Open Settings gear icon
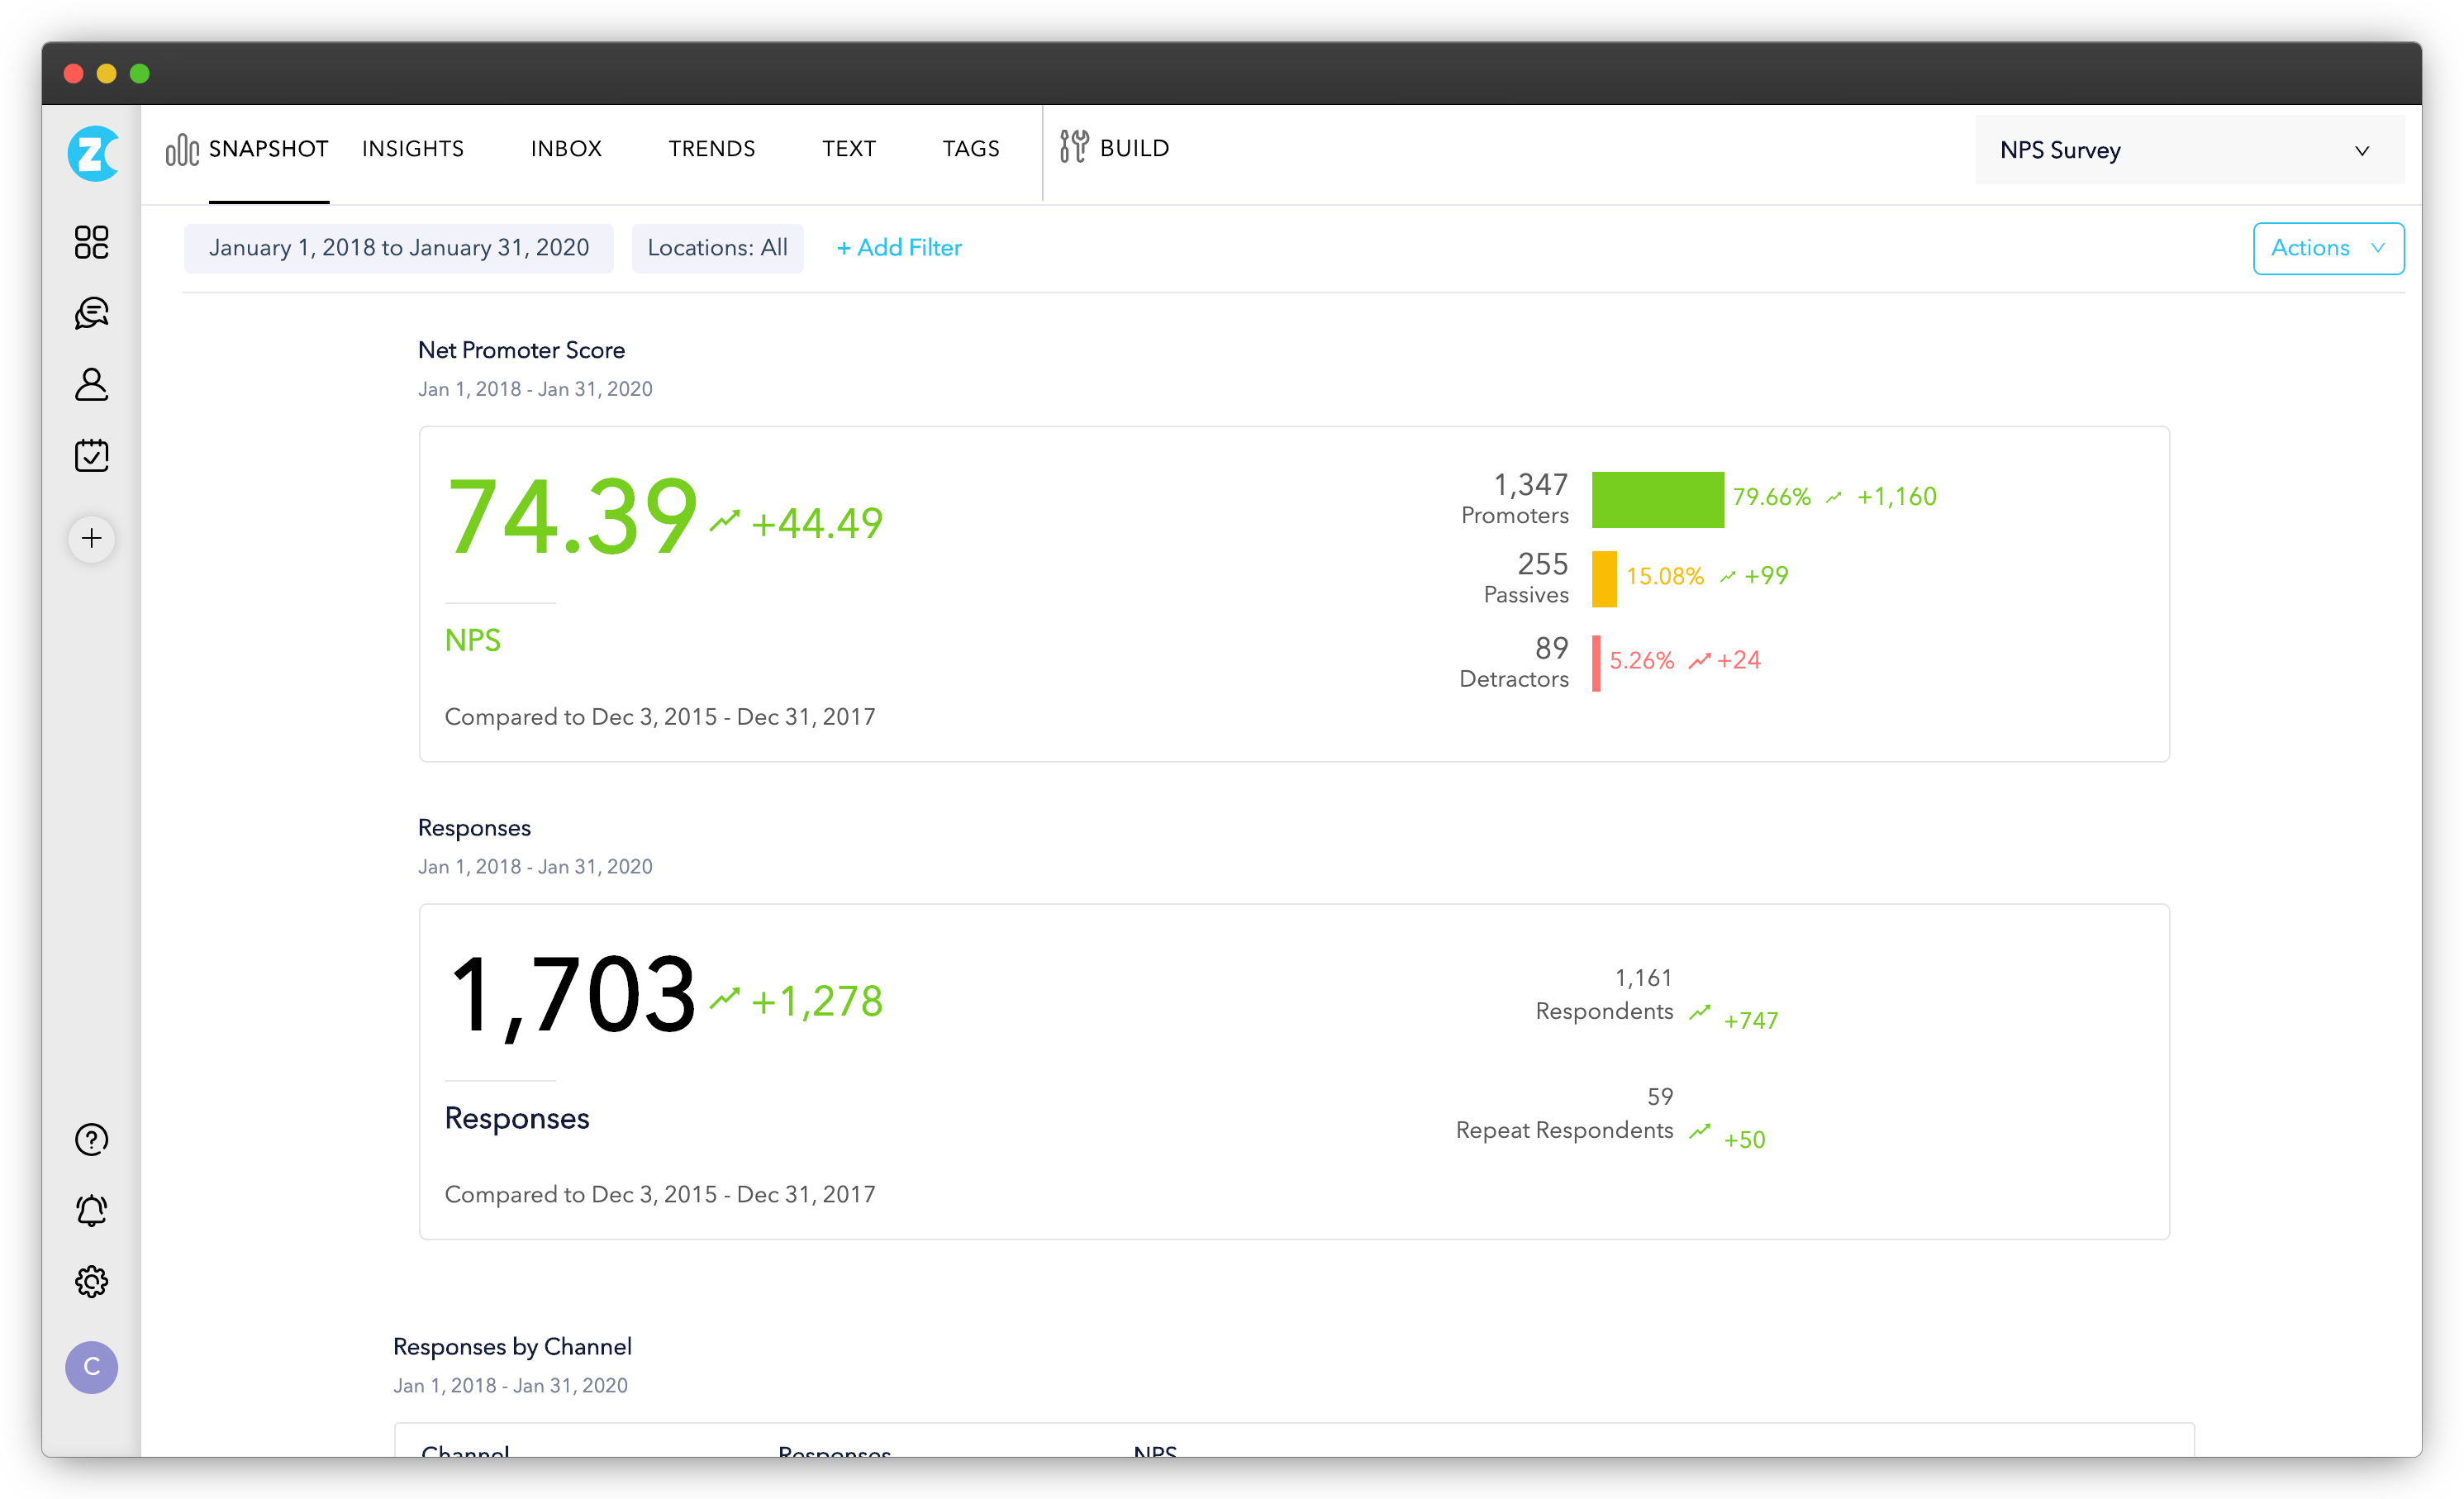2464x1499 pixels. [x=92, y=1279]
